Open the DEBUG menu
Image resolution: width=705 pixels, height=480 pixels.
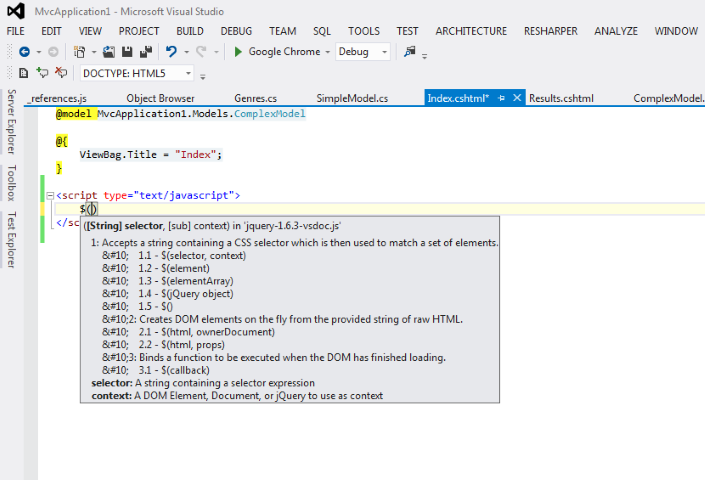[236, 31]
